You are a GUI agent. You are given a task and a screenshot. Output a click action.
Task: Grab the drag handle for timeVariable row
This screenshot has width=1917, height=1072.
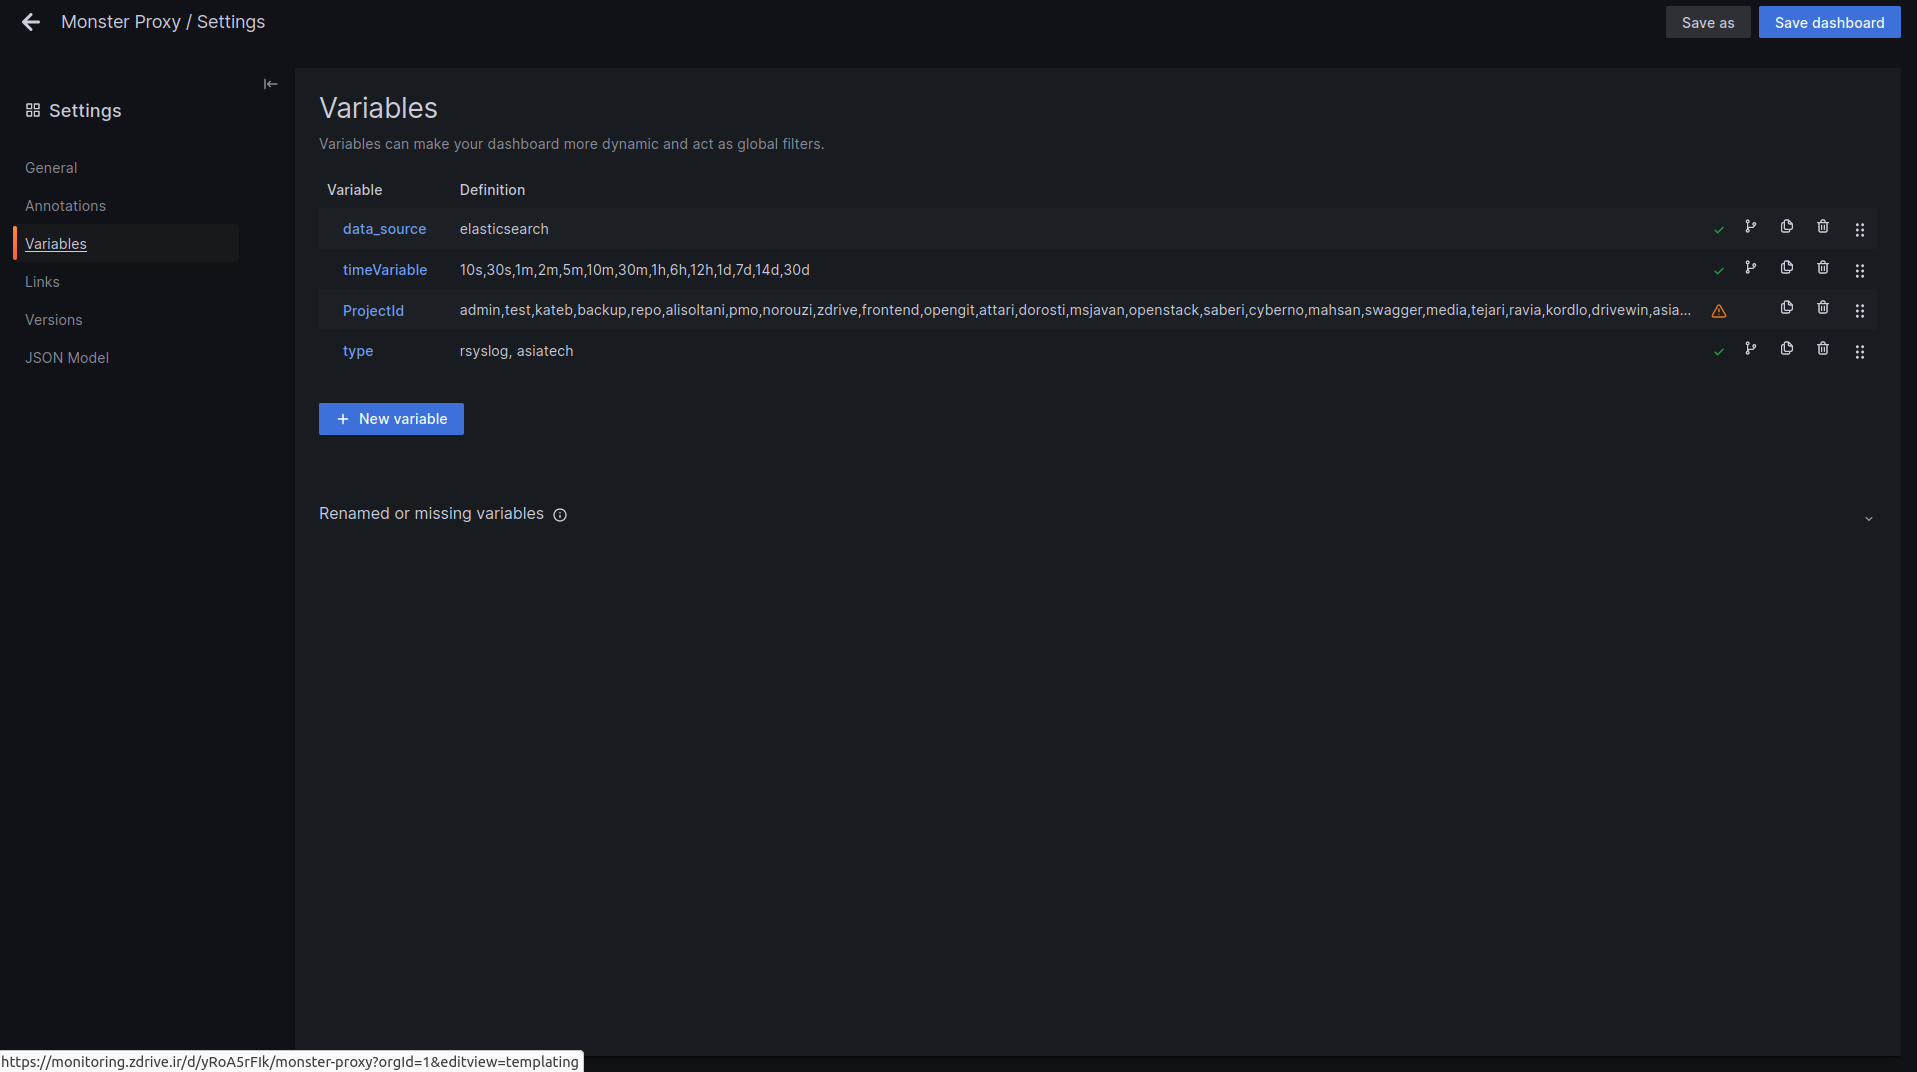[1859, 271]
